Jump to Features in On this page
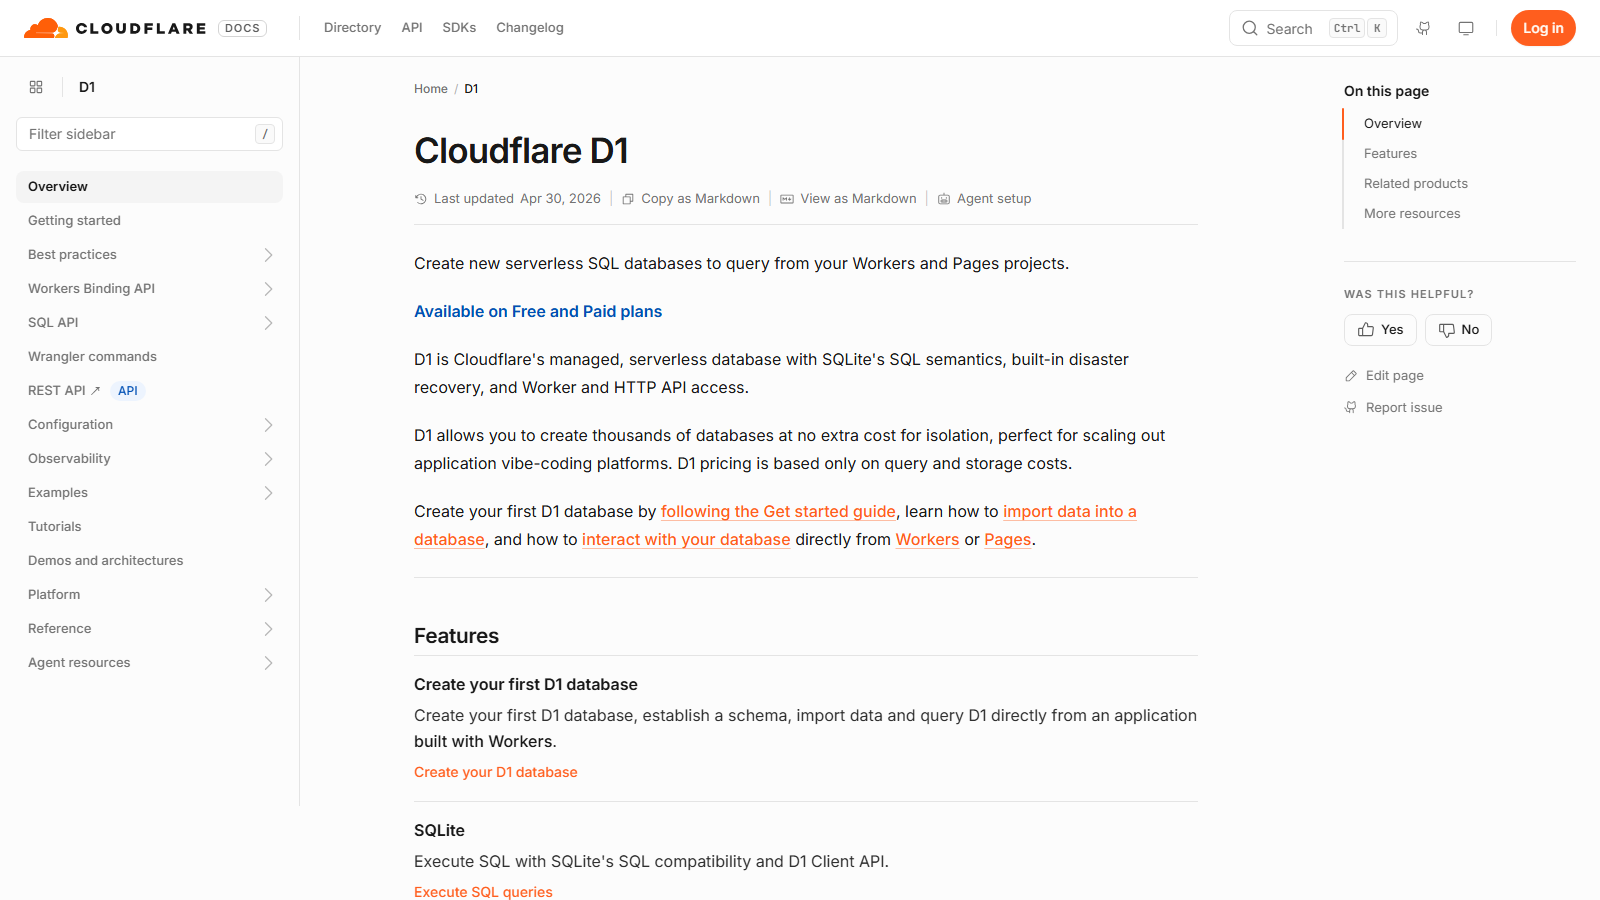The height and width of the screenshot is (900, 1600). click(x=1390, y=154)
